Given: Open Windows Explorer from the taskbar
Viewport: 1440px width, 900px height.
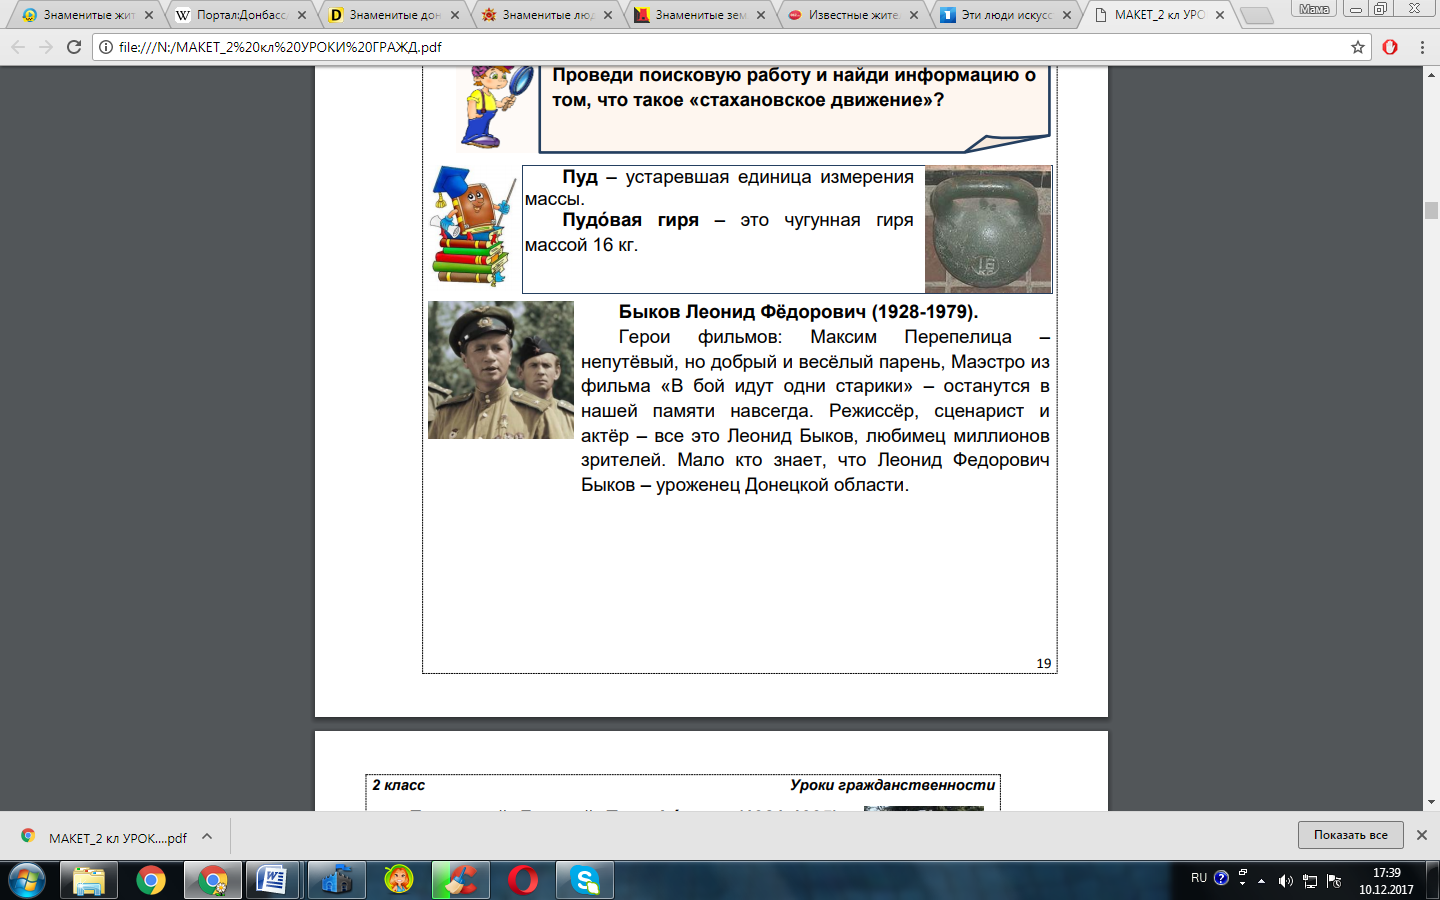Looking at the screenshot, I should click(x=89, y=880).
